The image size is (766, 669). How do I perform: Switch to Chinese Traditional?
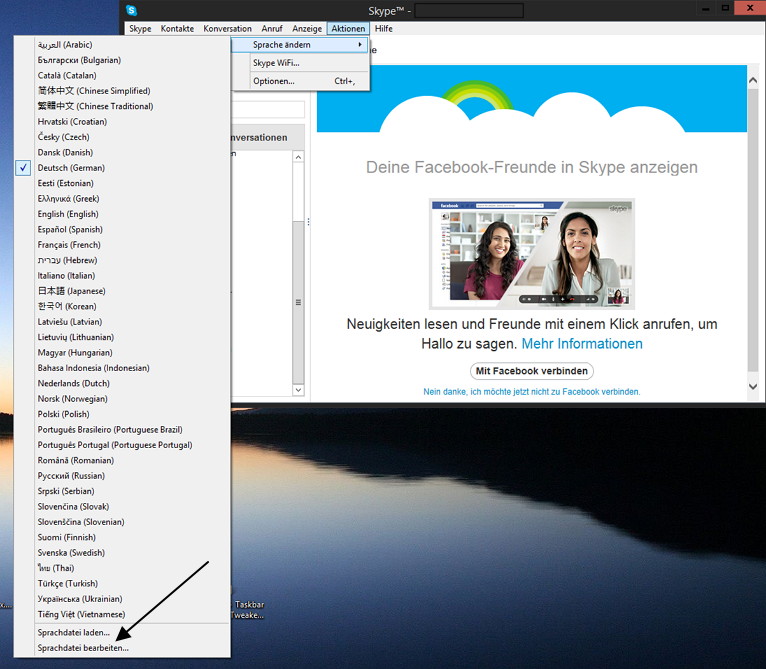pyautogui.click(x=122, y=106)
